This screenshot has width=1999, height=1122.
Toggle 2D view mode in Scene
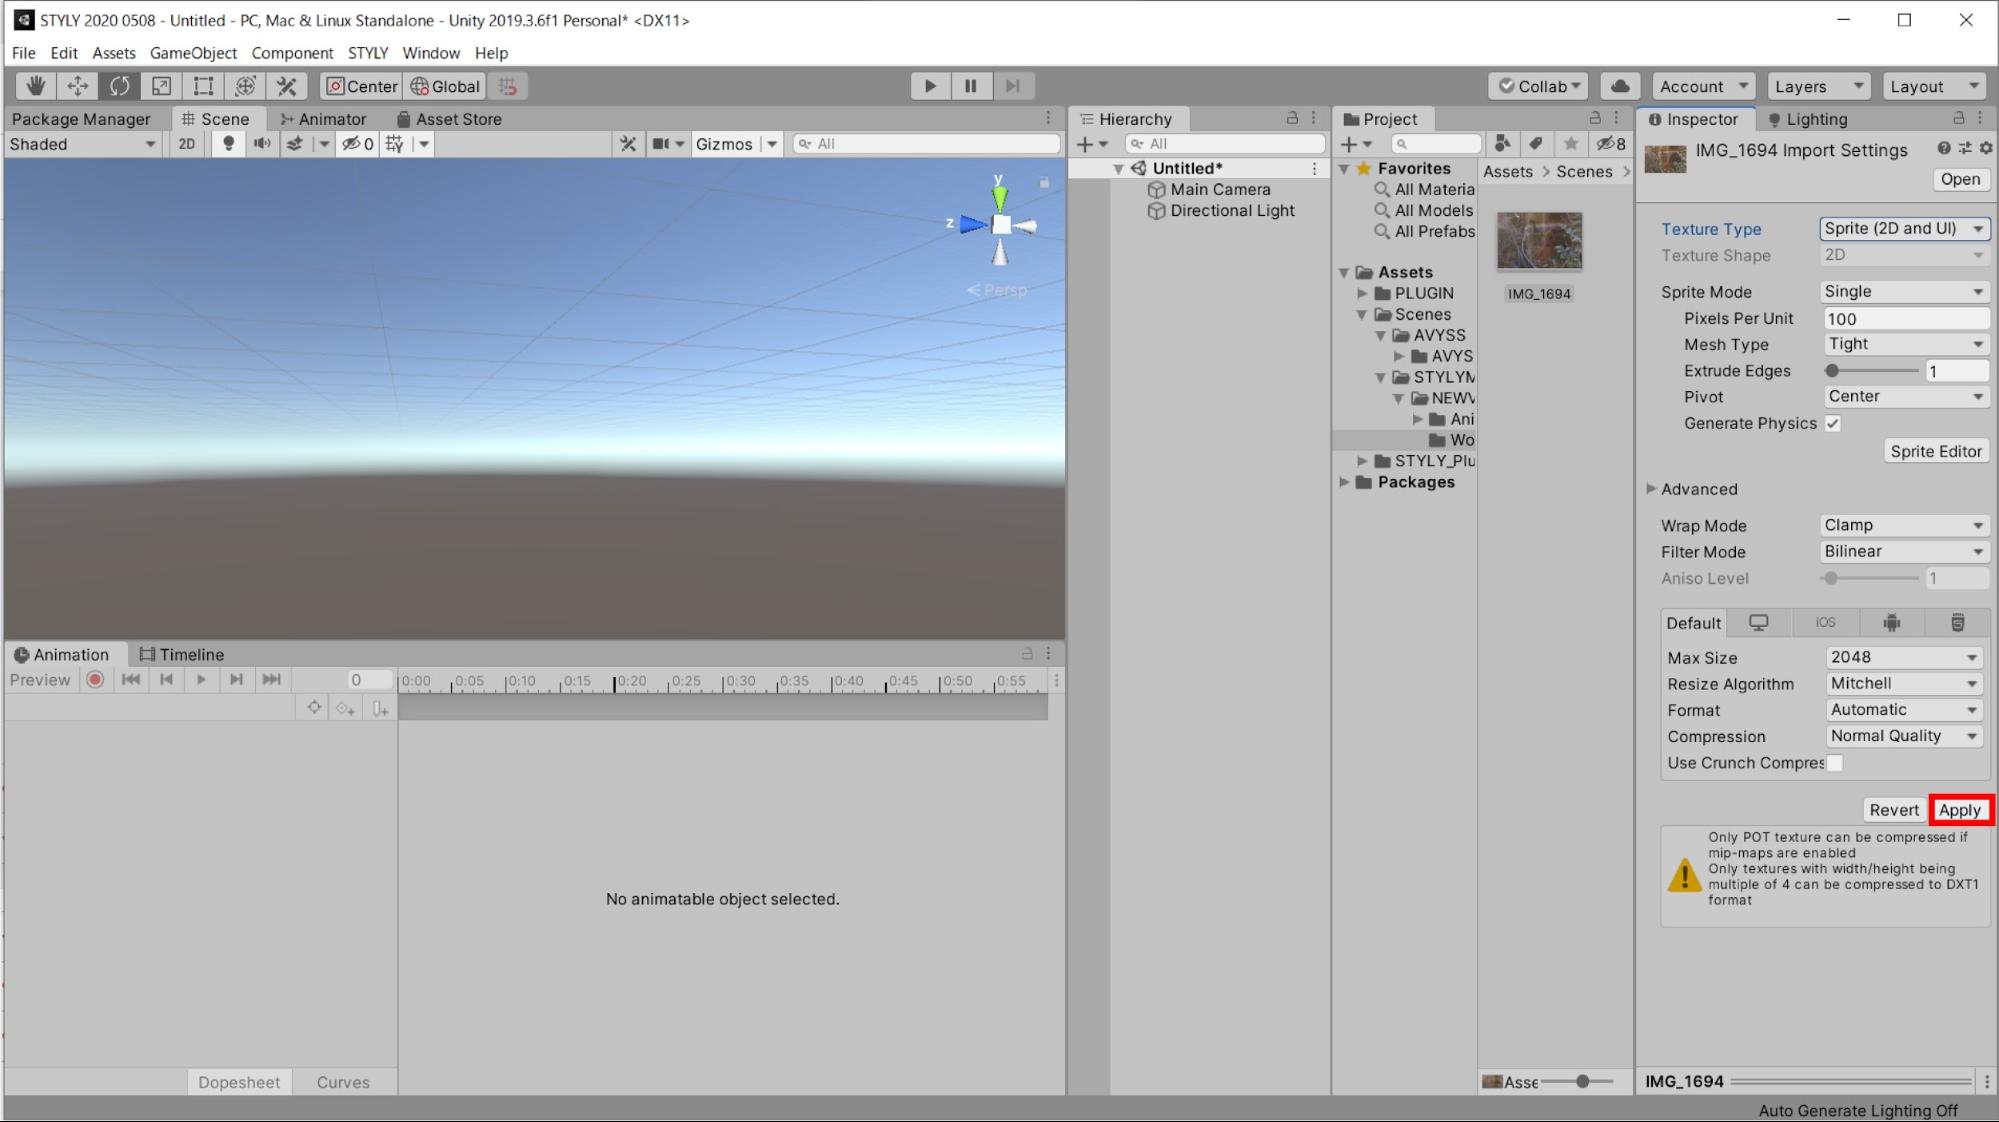(x=187, y=144)
